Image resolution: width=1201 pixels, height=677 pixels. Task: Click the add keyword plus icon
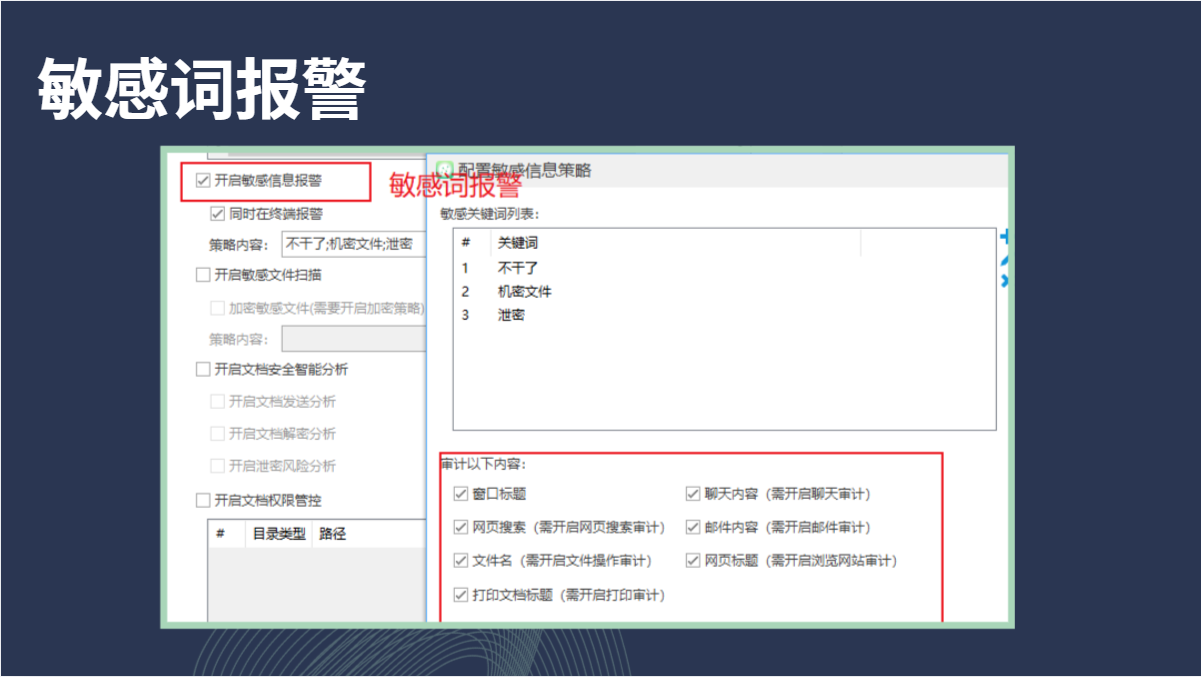click(1004, 237)
